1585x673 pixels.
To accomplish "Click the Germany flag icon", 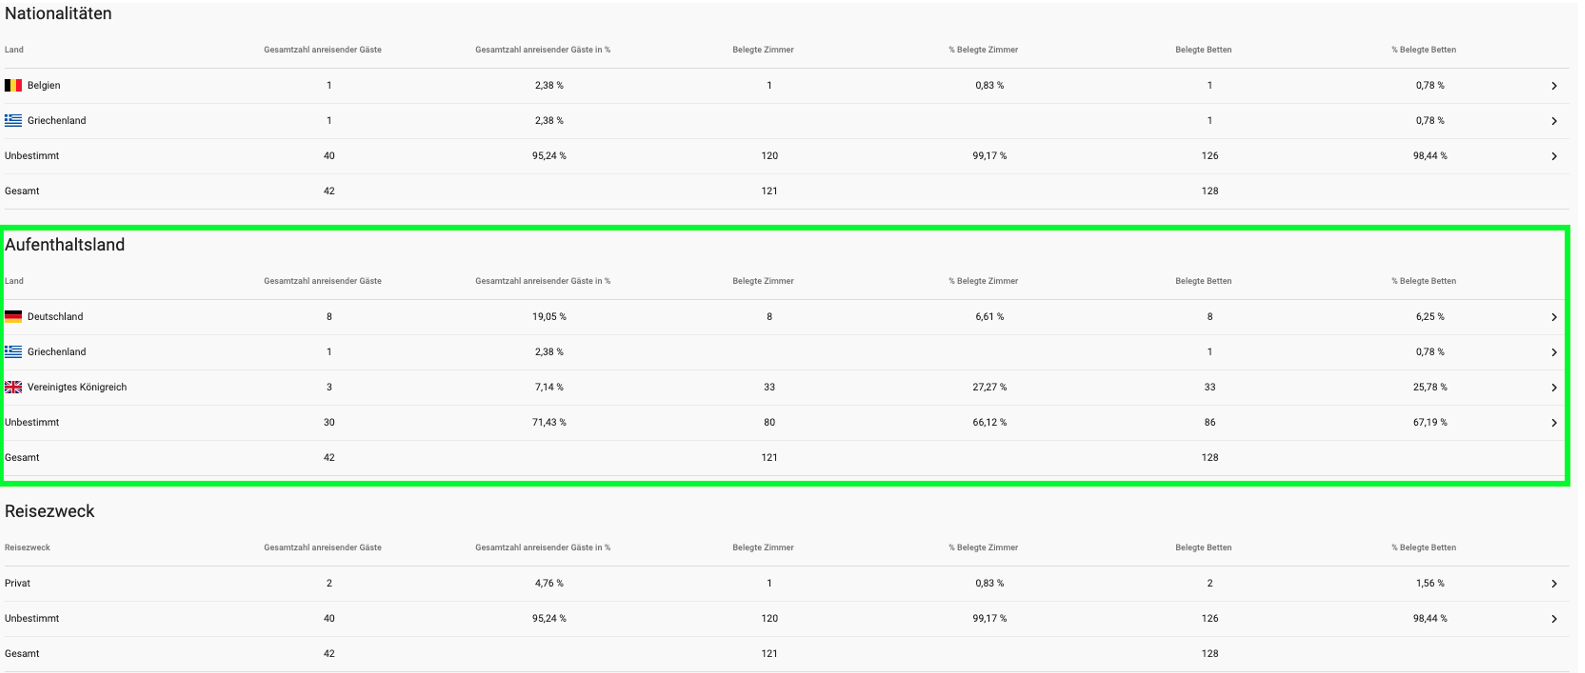I will [13, 317].
